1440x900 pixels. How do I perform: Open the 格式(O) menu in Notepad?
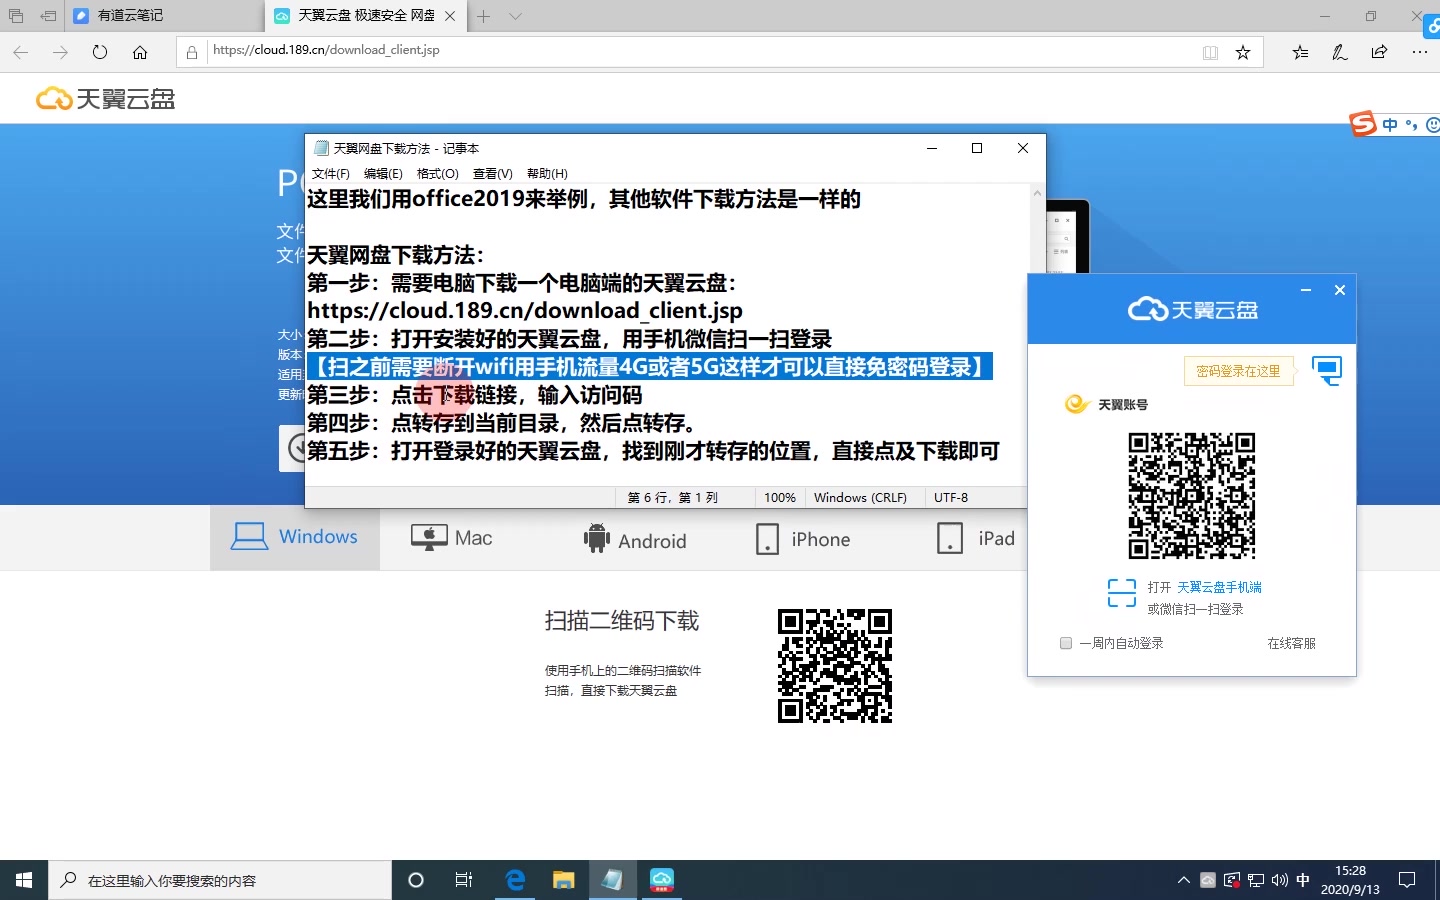pos(438,174)
